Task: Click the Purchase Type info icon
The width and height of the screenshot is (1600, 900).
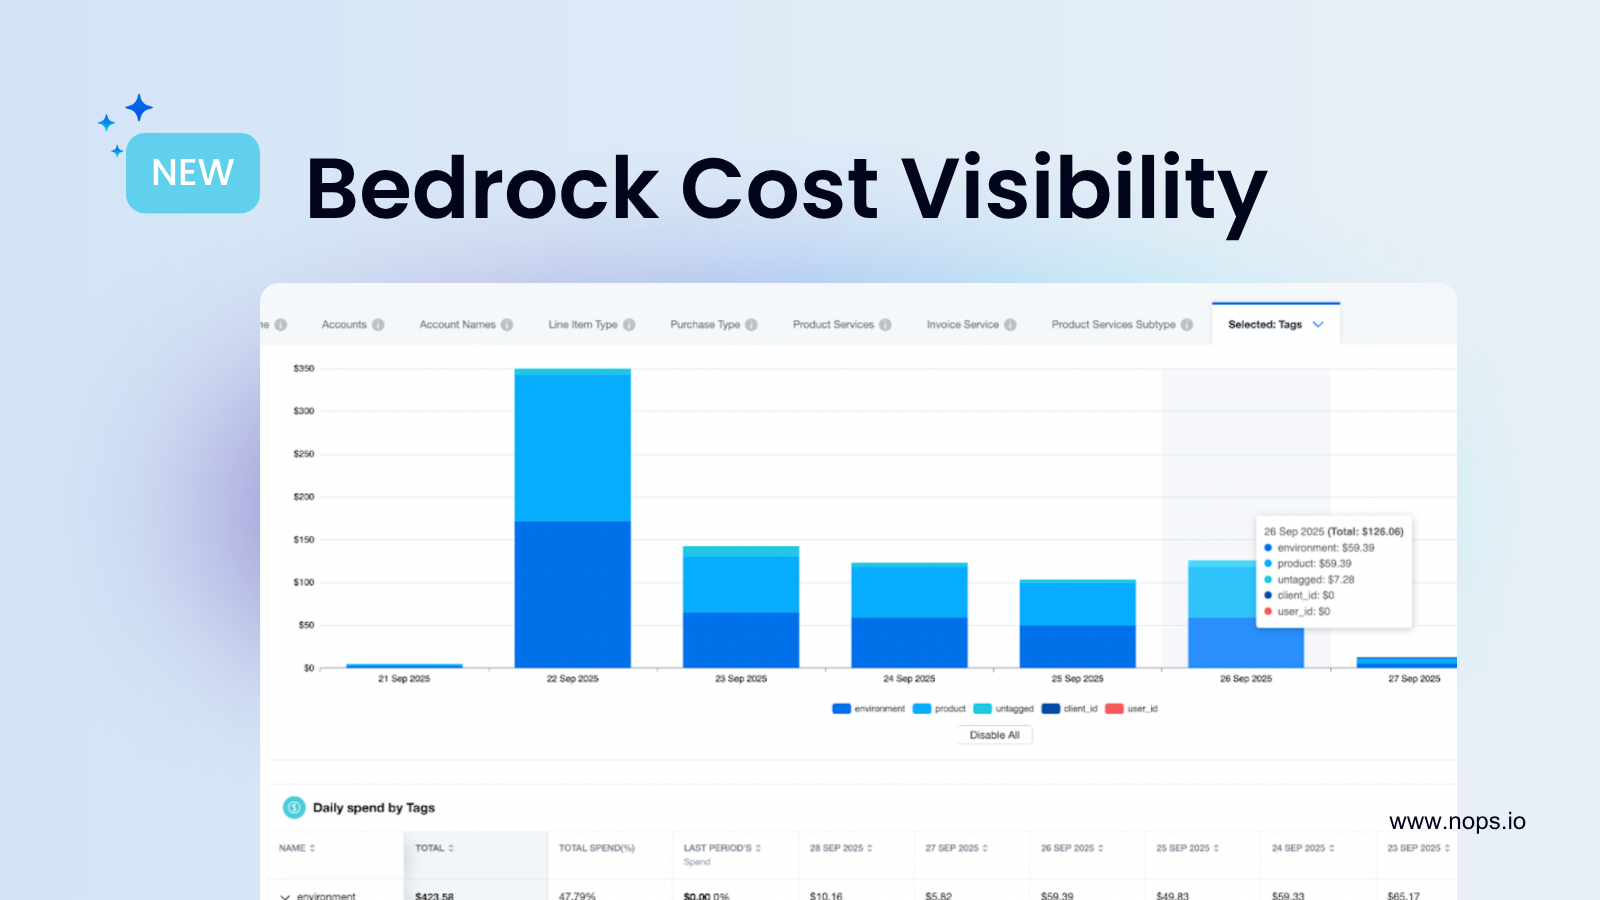Action: pyautogui.click(x=751, y=325)
